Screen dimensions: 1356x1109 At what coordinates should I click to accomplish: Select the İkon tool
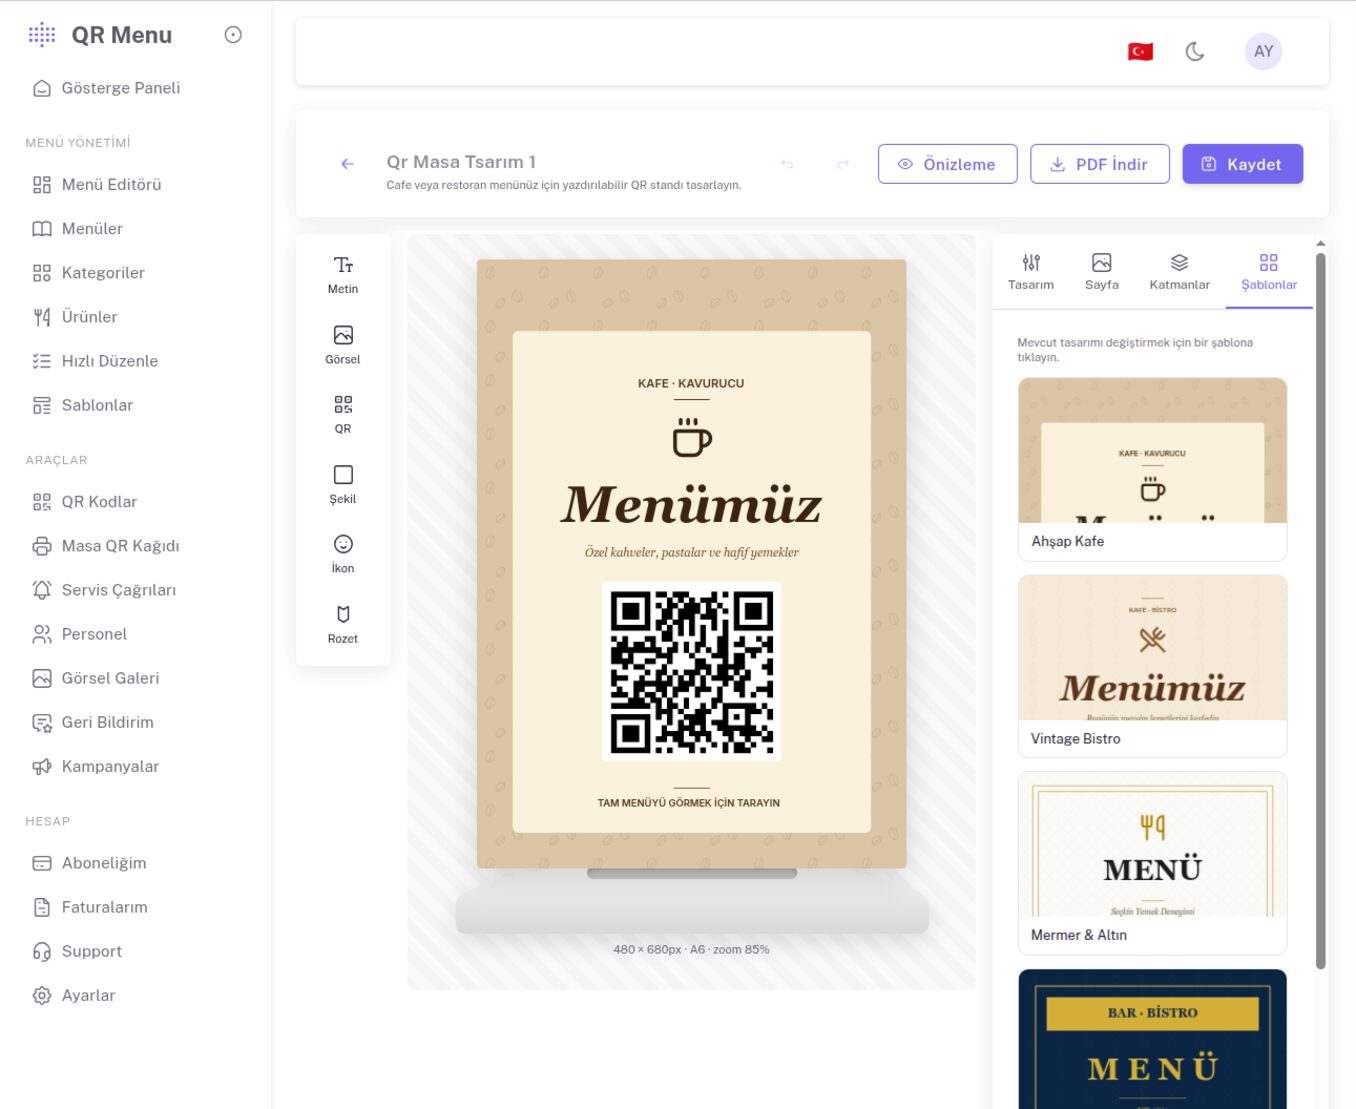pos(343,554)
